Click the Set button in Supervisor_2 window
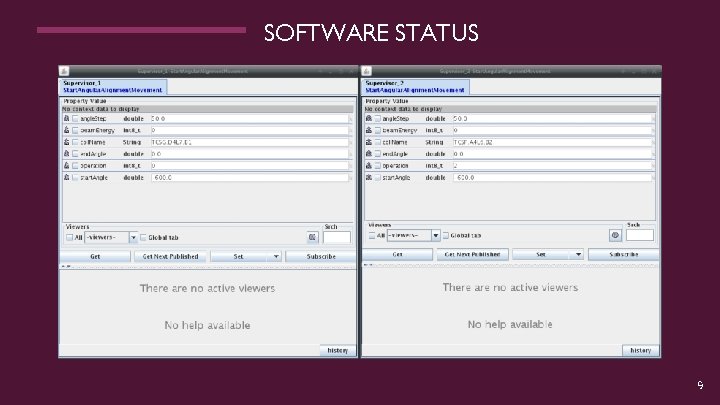This screenshot has width=720, height=405. (x=541, y=254)
